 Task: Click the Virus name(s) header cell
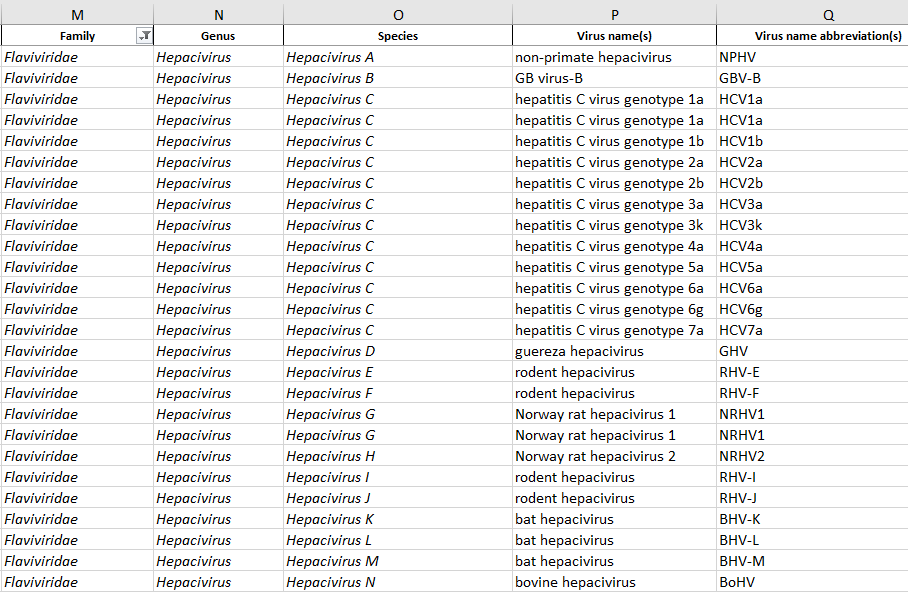[614, 36]
